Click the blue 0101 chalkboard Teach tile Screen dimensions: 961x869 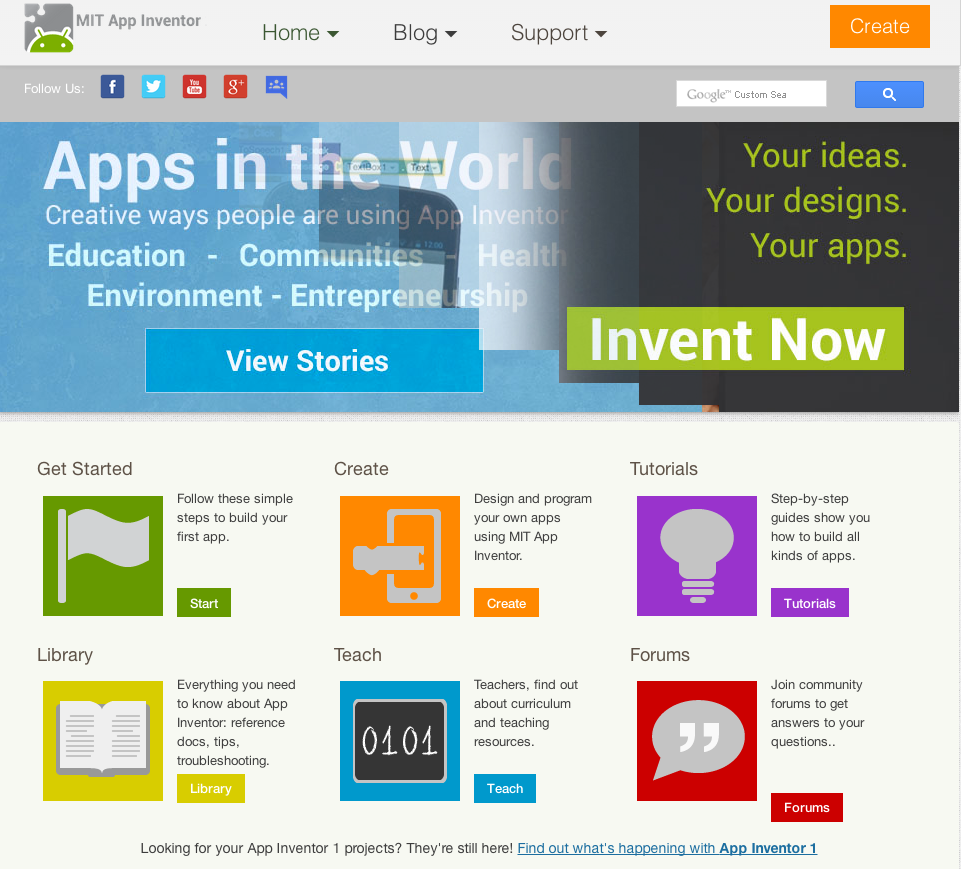tap(400, 741)
